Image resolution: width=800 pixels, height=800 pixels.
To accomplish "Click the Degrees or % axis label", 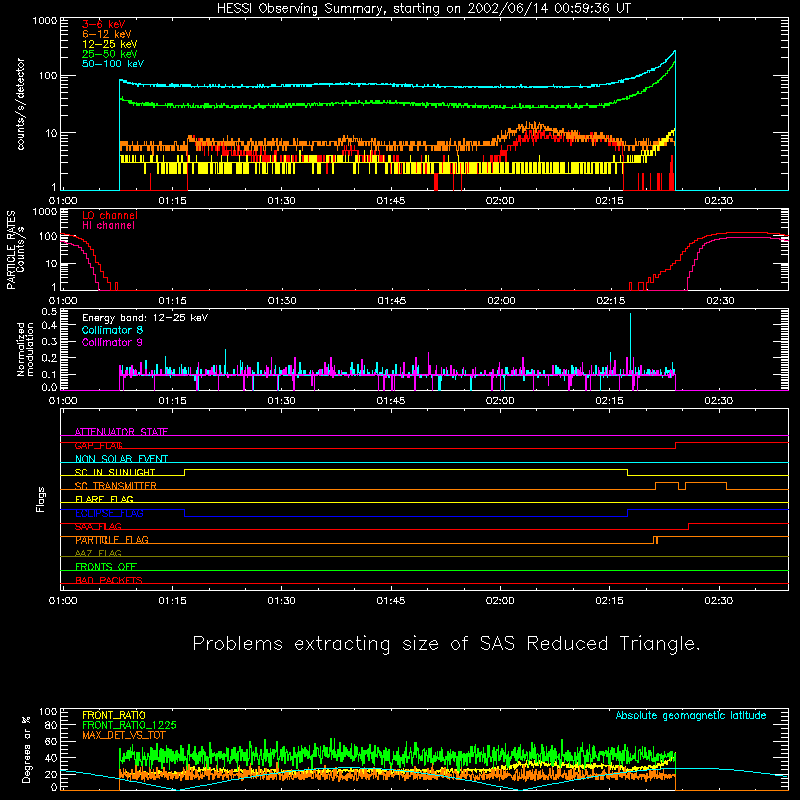I will click(26, 749).
